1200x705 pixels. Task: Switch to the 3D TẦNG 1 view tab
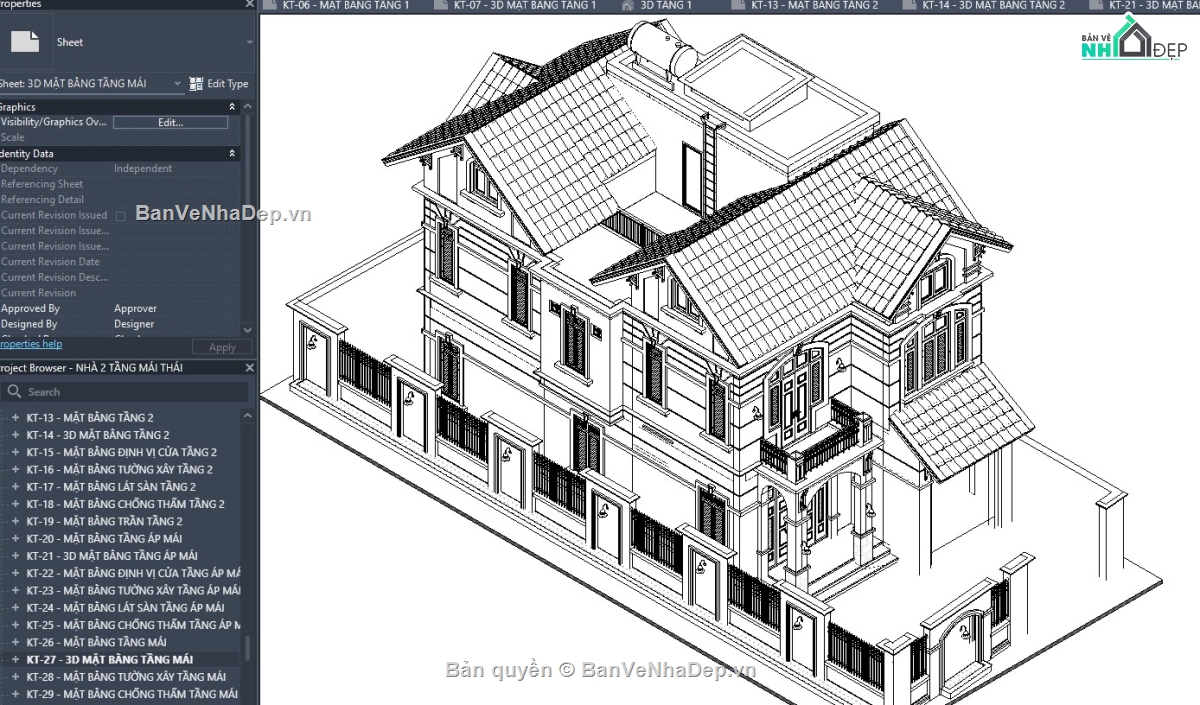pos(666,5)
